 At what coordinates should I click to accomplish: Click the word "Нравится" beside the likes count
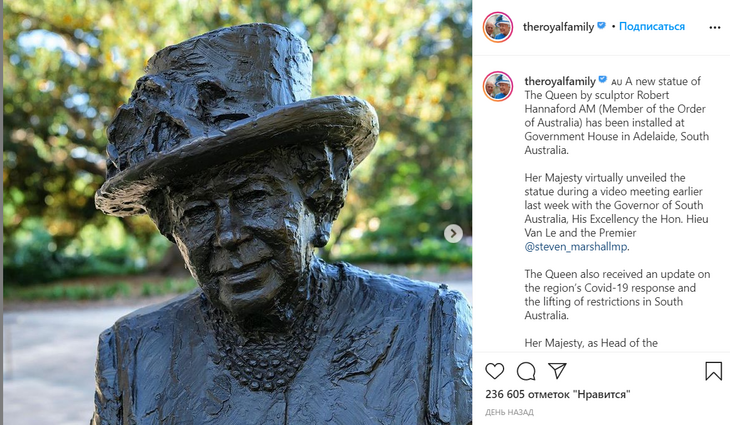(x=603, y=395)
